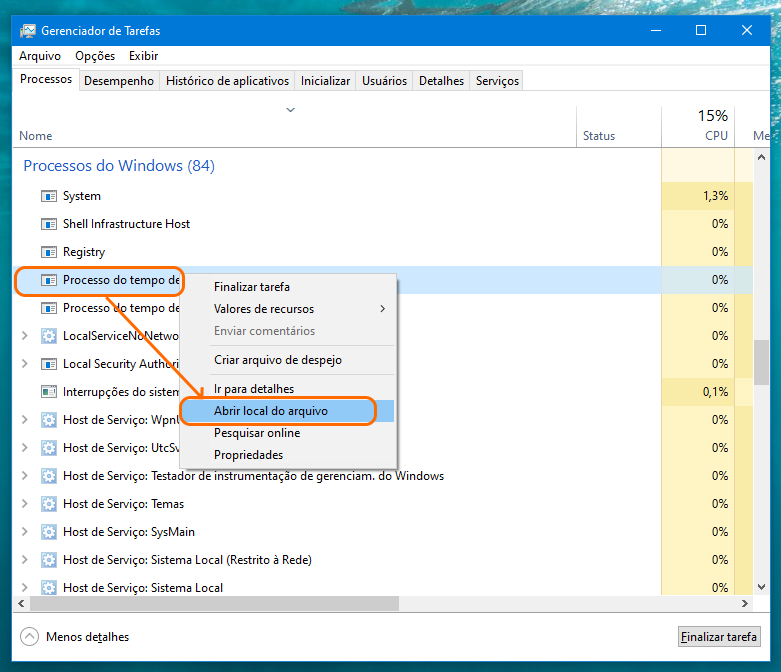Click the LocalServiceNoNetwork gear icon
Image resolution: width=781 pixels, height=672 pixels.
click(48, 336)
